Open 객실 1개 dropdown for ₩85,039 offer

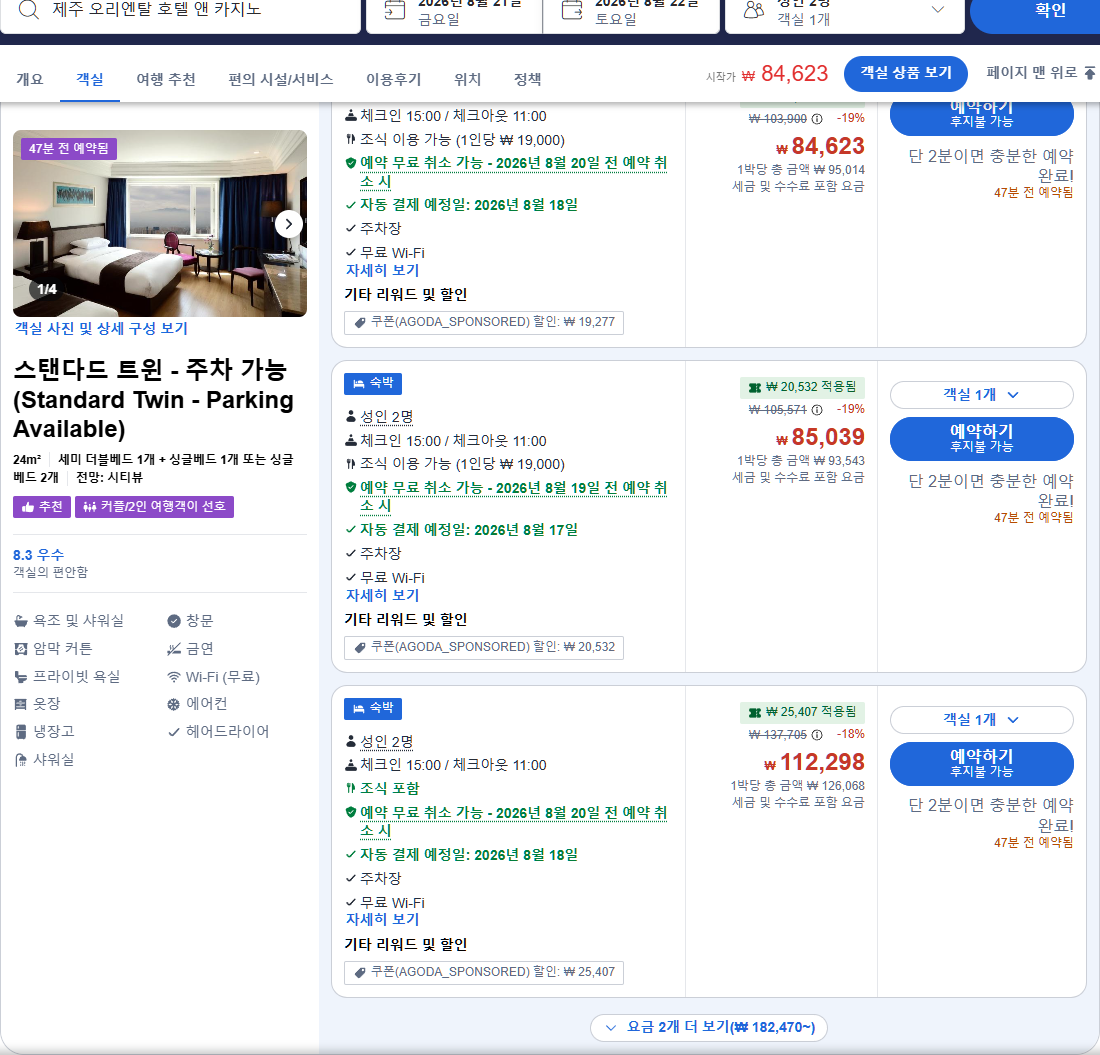point(981,395)
